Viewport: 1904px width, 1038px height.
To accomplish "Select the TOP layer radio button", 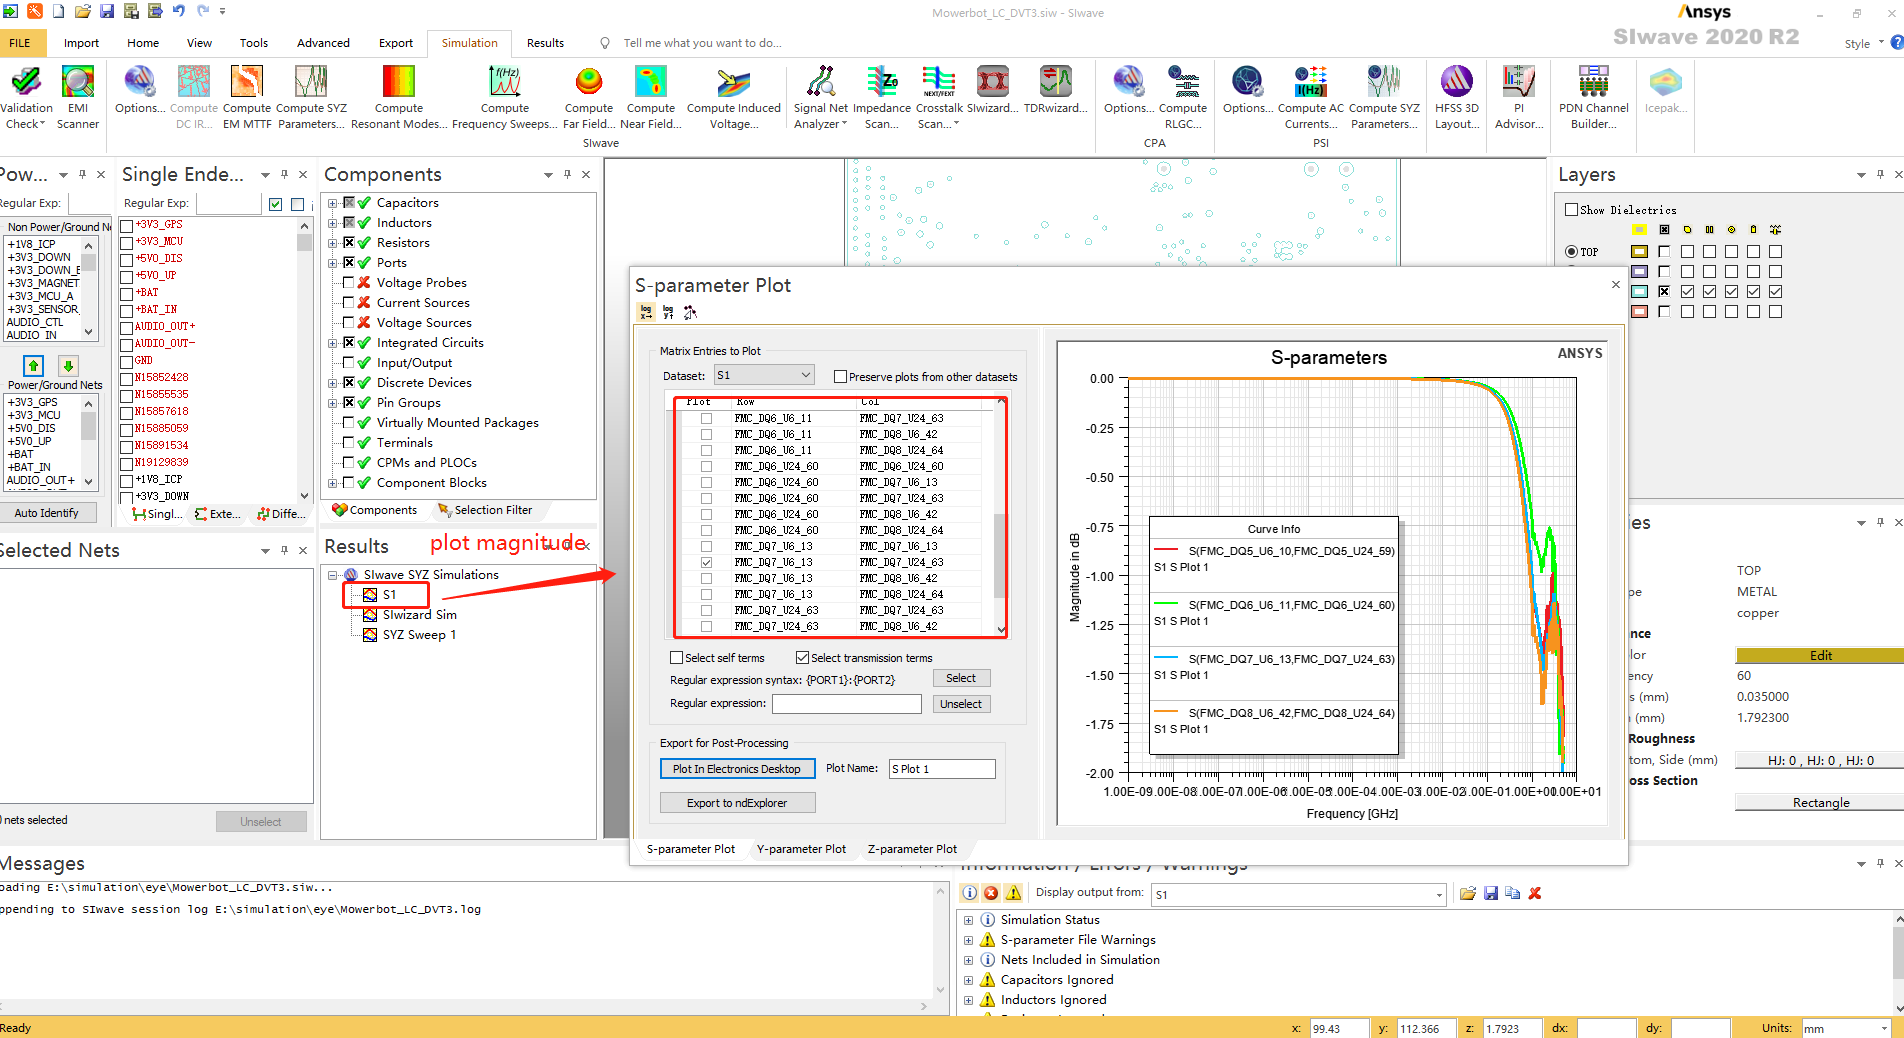I will point(1570,251).
